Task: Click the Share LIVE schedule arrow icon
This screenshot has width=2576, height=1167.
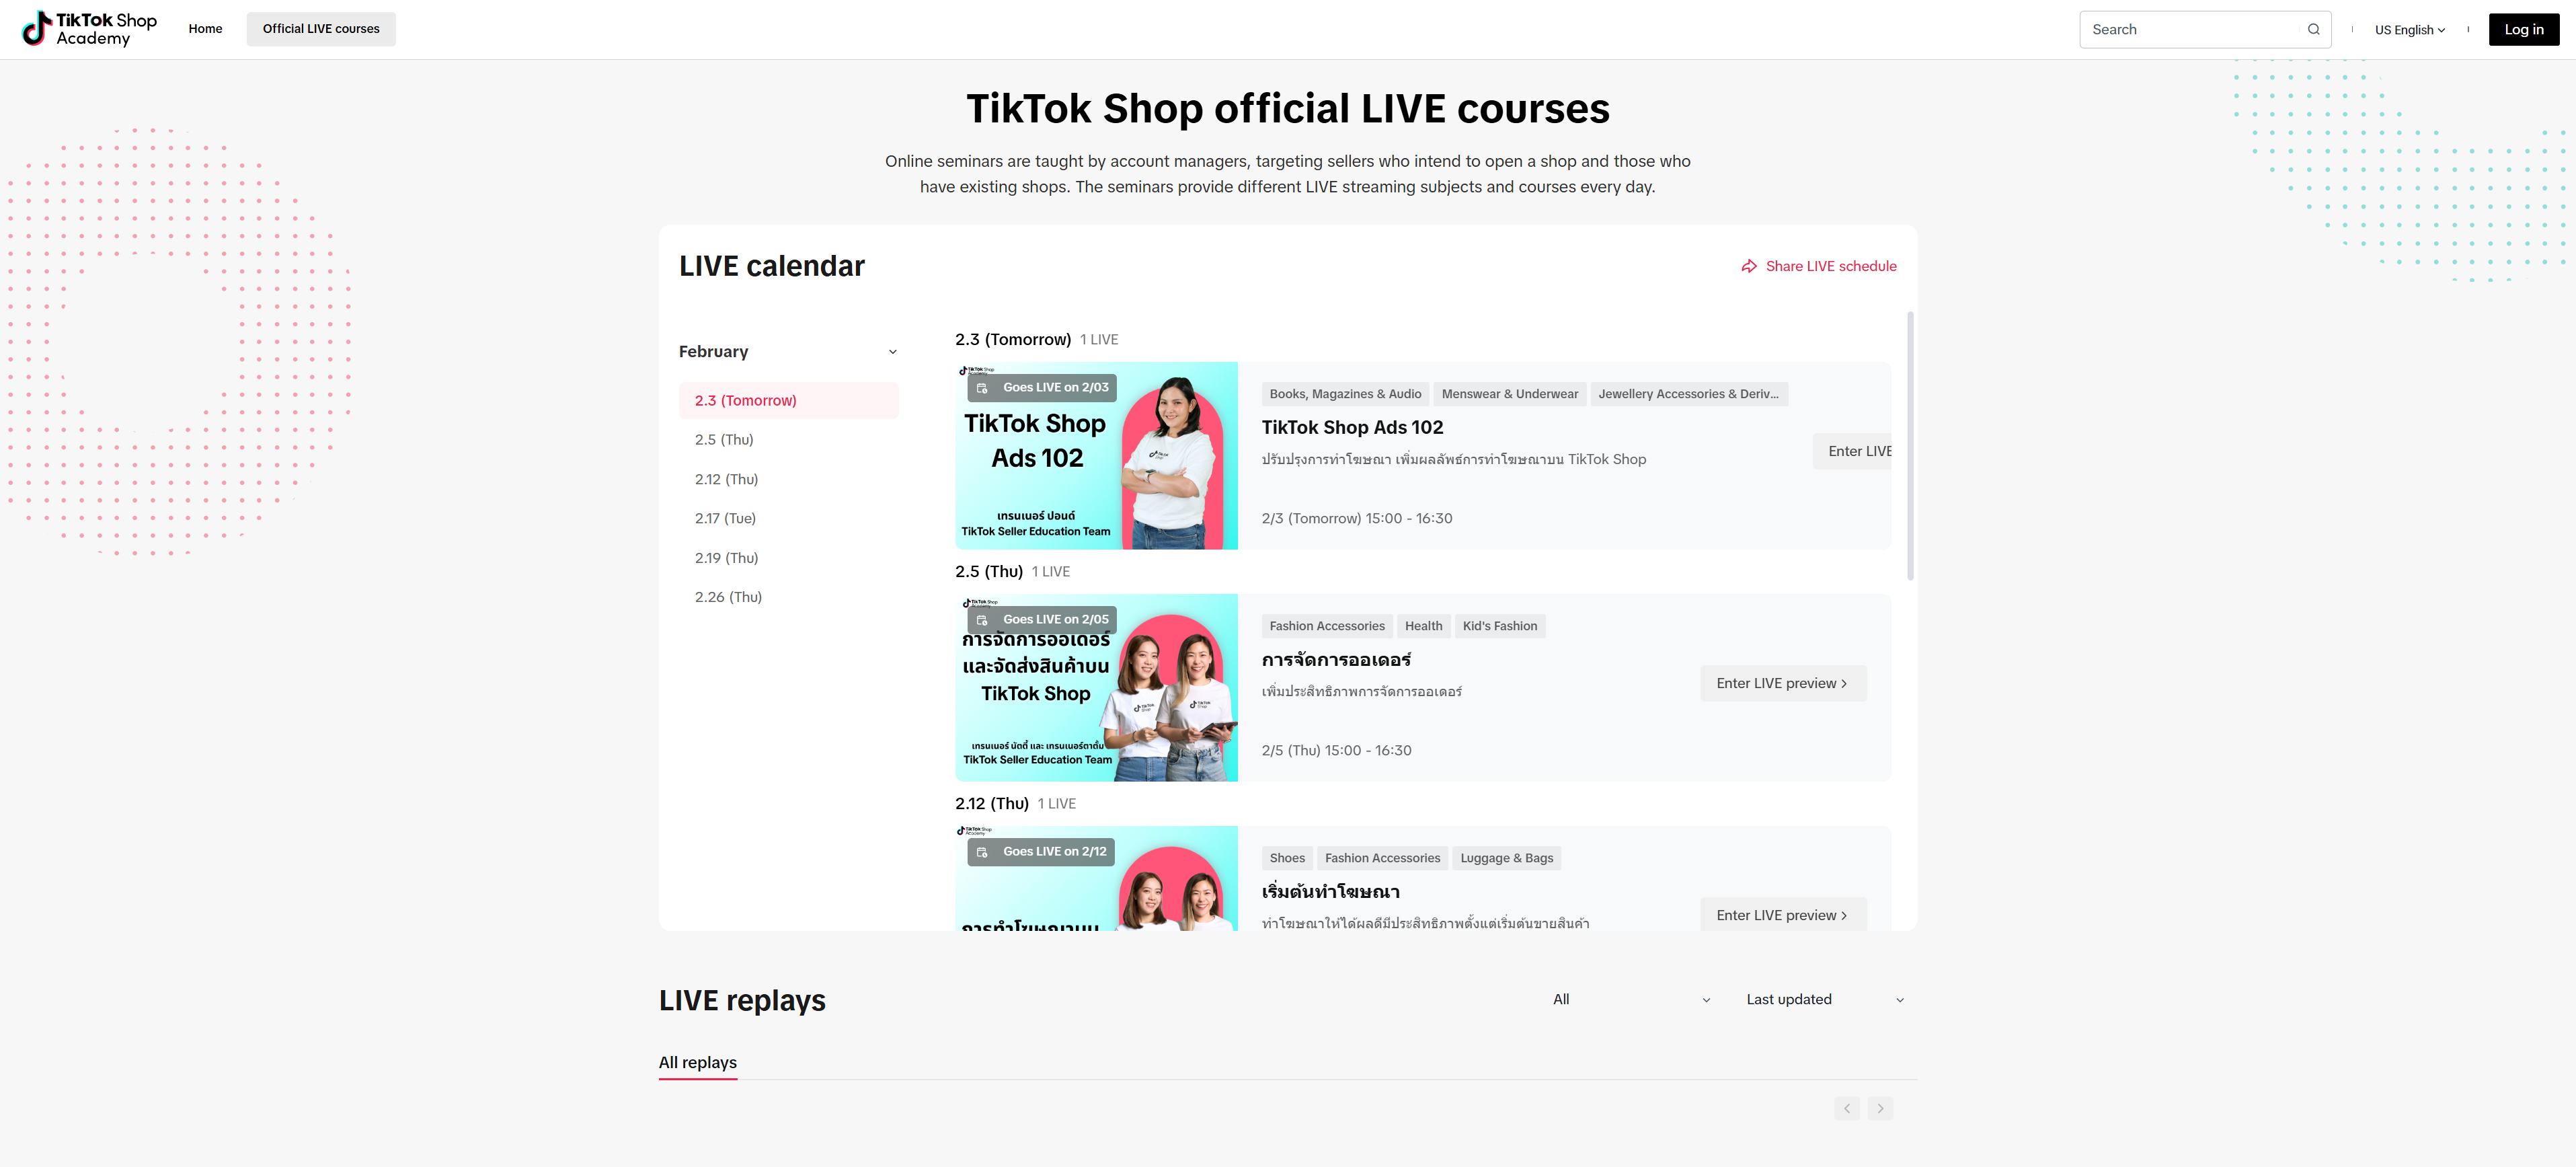Action: 1749,266
